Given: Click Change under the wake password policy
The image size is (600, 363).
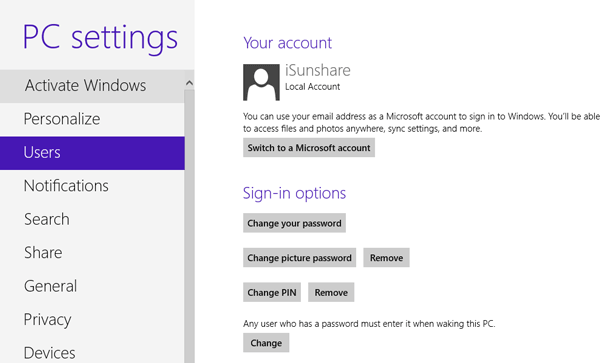Looking at the screenshot, I should 266,343.
